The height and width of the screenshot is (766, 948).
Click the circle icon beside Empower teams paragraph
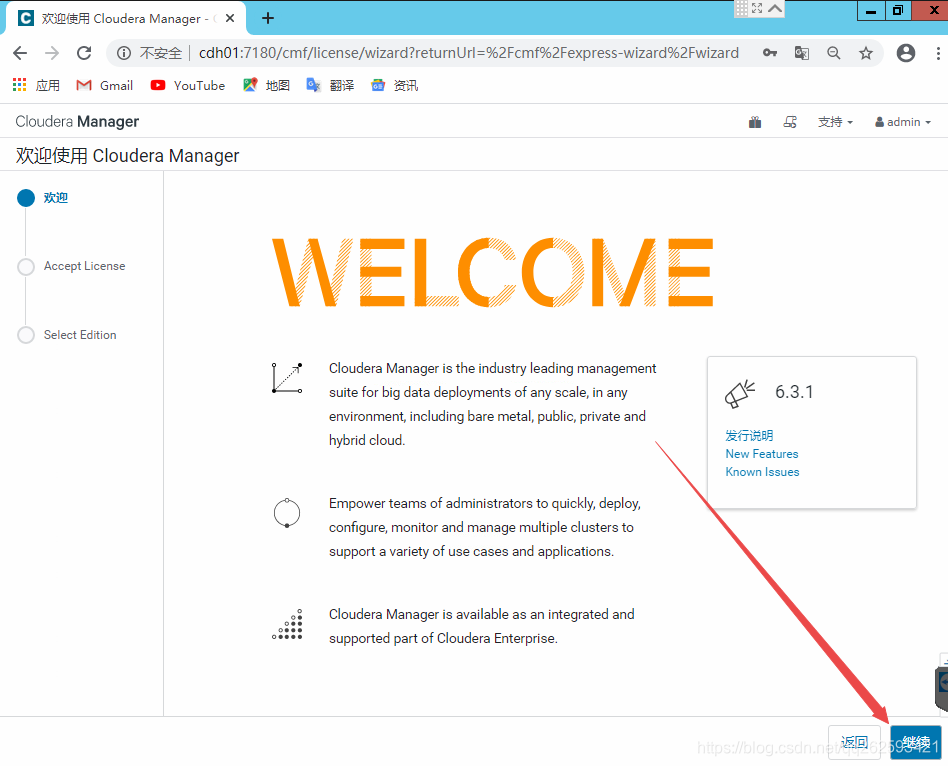(287, 513)
